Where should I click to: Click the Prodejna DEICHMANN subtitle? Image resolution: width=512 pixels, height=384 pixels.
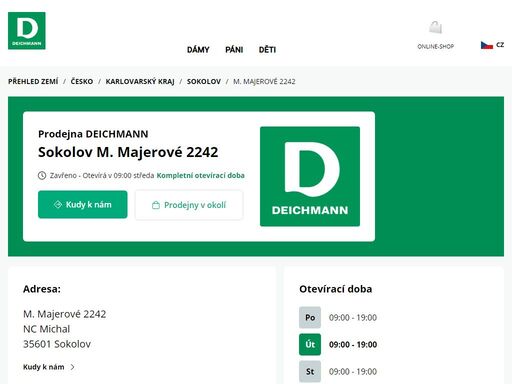click(93, 134)
